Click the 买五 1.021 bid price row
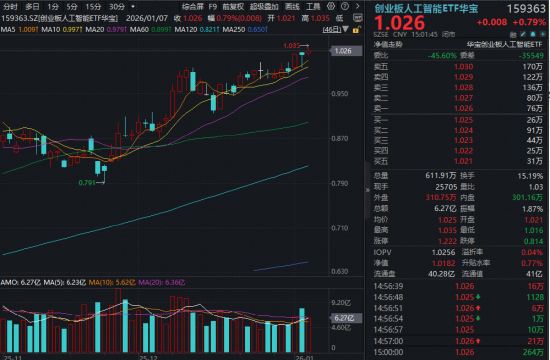550x360 pixels. pos(458,161)
